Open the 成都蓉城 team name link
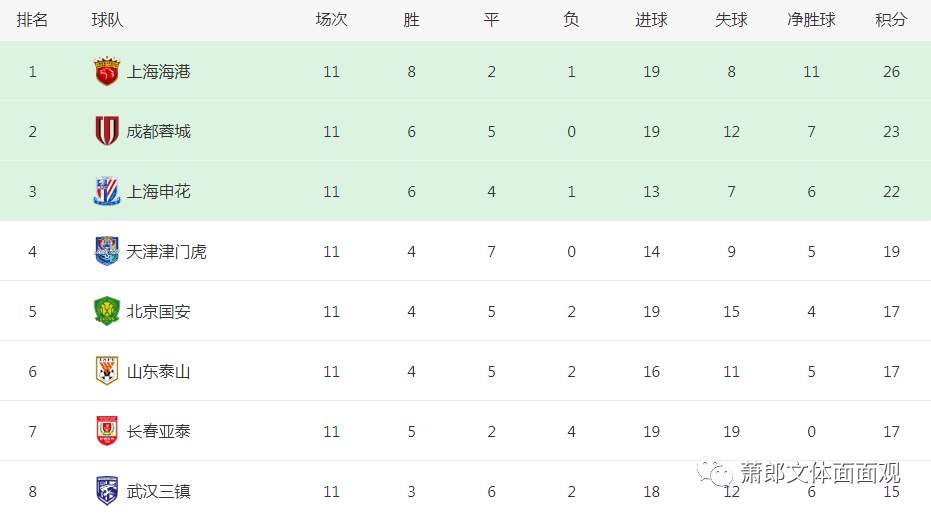The image size is (931, 514). (159, 132)
